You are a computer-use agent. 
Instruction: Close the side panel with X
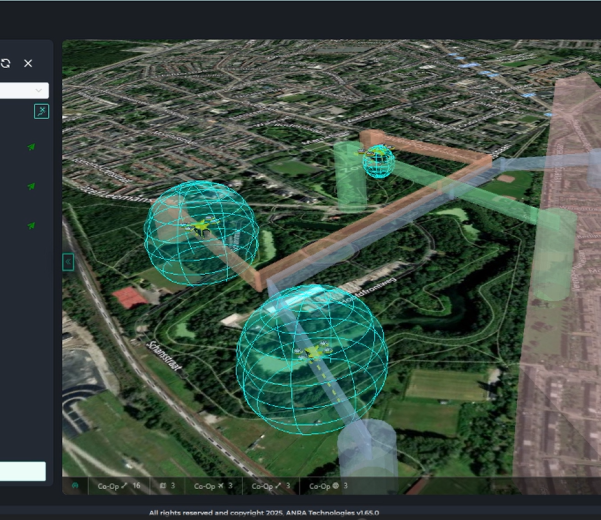tap(28, 63)
